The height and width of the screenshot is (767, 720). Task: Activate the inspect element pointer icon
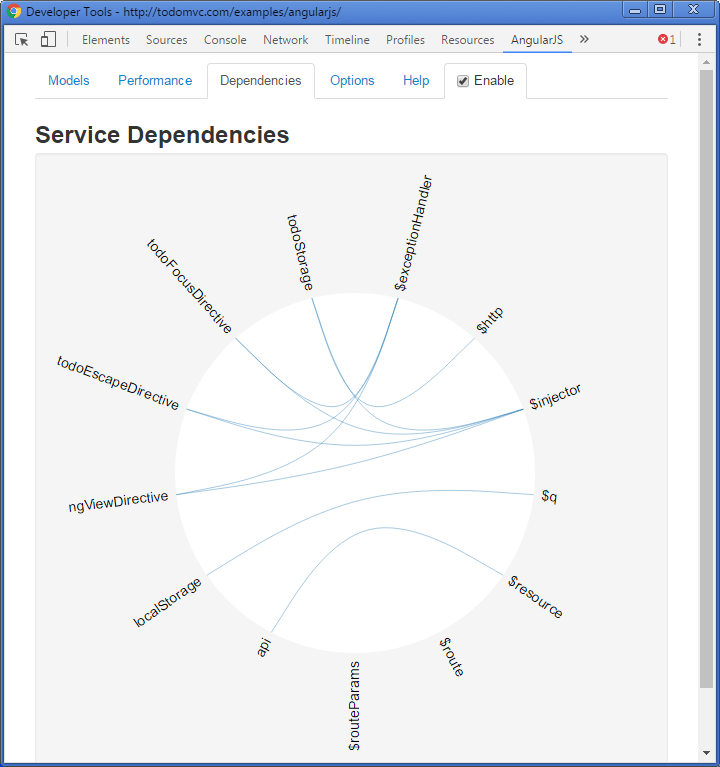(22, 40)
